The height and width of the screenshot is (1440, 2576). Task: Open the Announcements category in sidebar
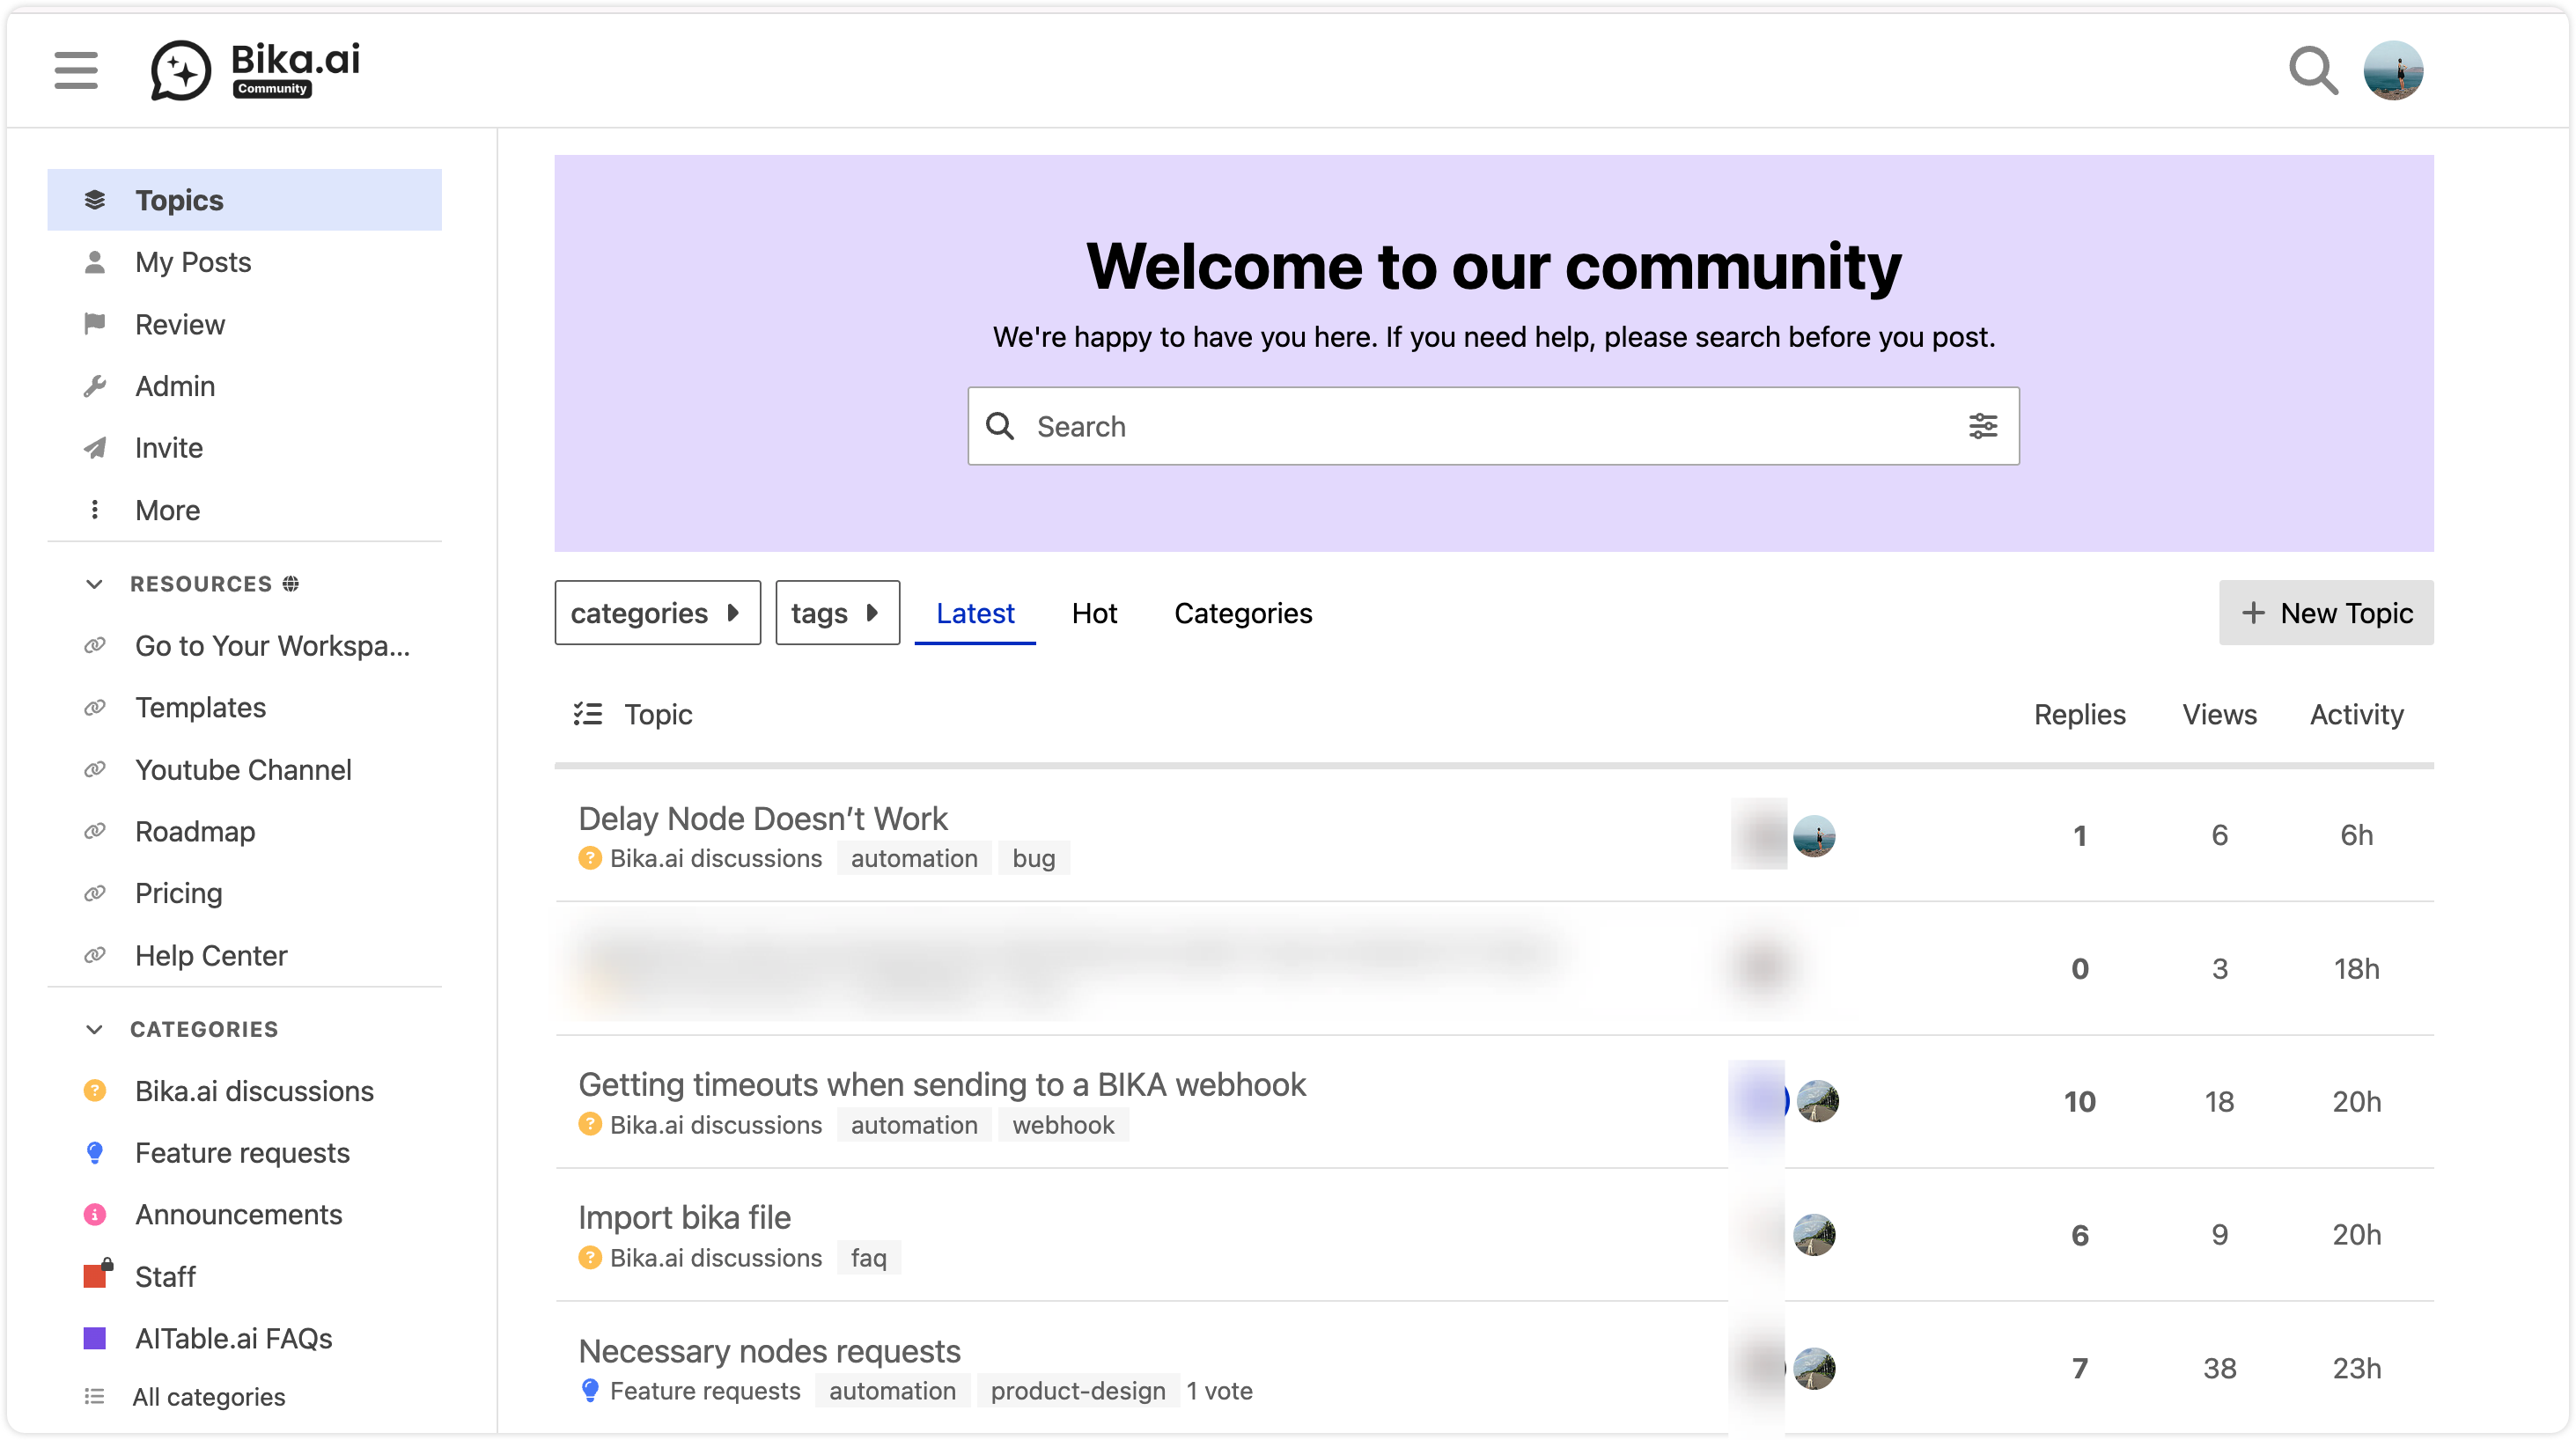coord(245,1214)
